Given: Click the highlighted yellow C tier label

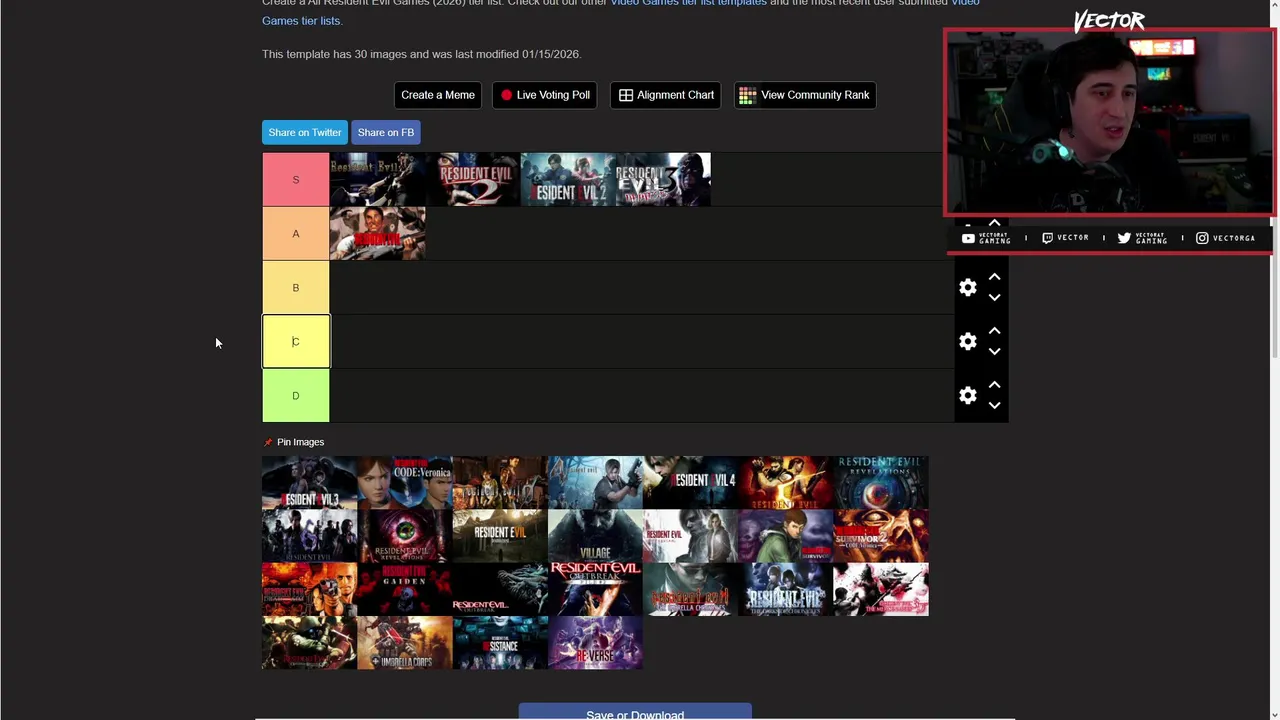Looking at the screenshot, I should (x=296, y=342).
